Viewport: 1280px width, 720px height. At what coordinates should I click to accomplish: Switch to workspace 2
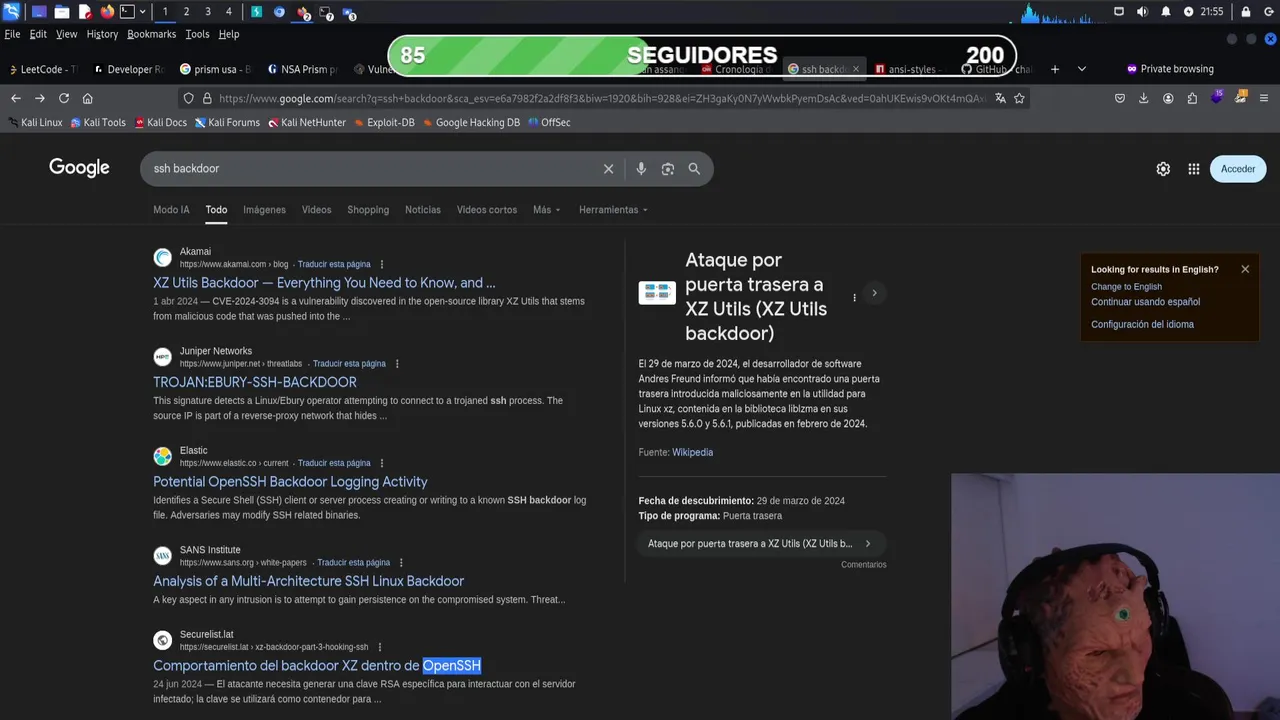coord(186,12)
